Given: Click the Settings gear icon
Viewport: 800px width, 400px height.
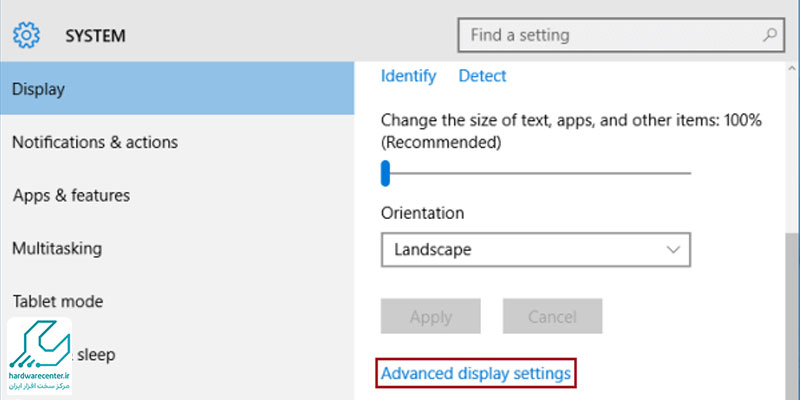Looking at the screenshot, I should 26,36.
